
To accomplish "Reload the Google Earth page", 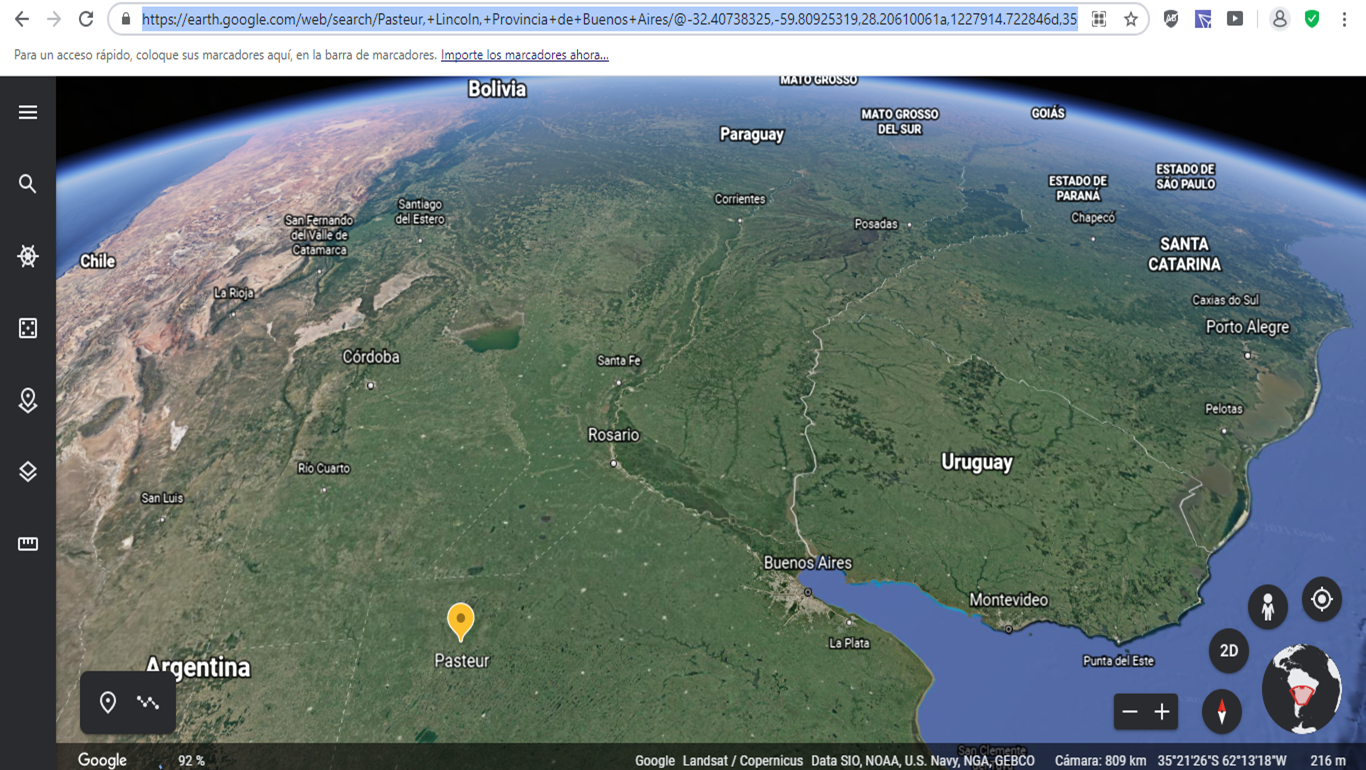I will [86, 19].
